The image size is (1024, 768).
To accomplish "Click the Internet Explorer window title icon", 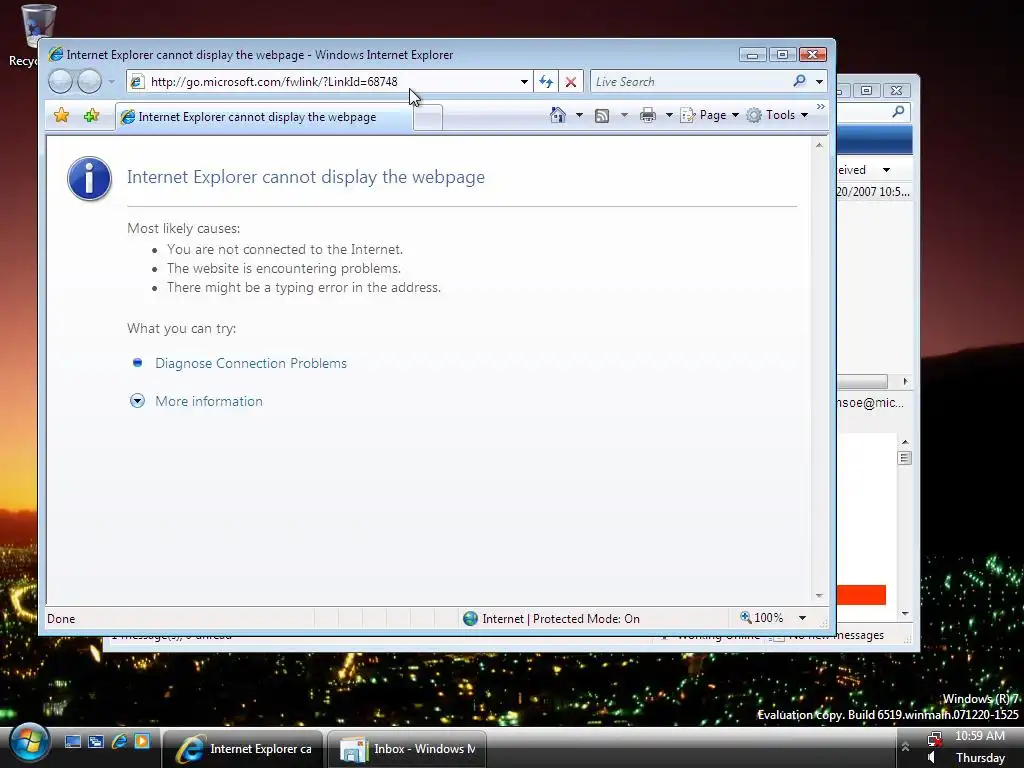I will point(56,54).
